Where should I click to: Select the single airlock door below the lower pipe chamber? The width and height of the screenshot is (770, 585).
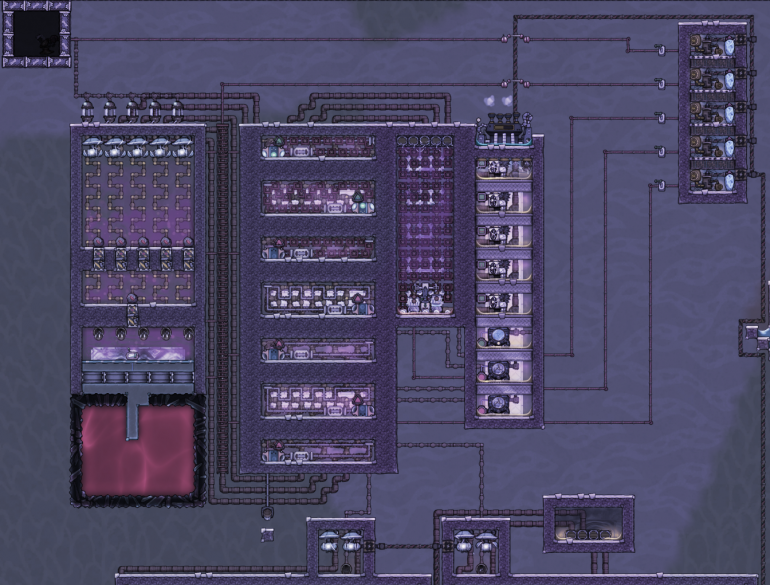133,316
